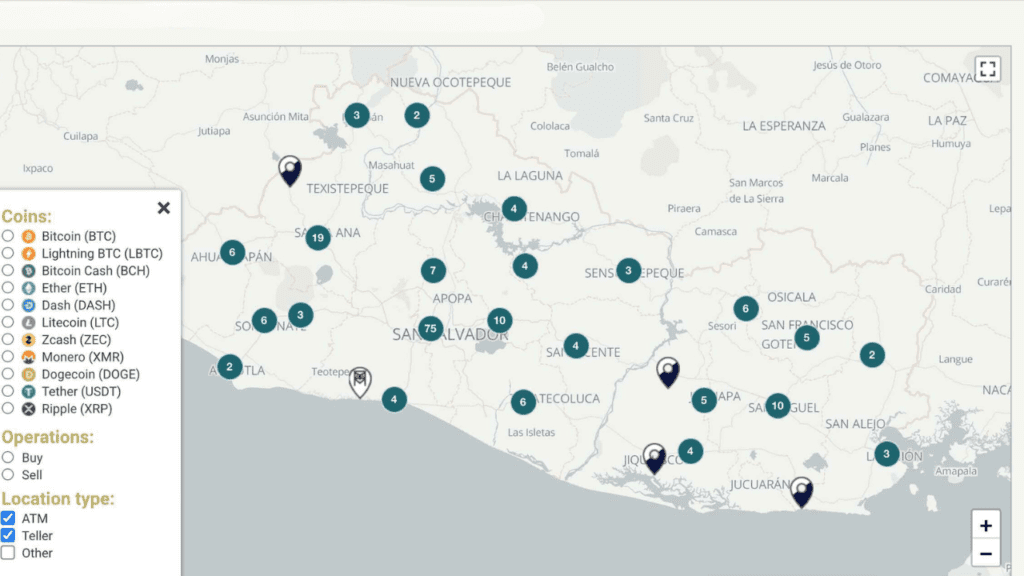Click the 7 cluster above Apopa
1024x576 pixels.
coord(433,270)
